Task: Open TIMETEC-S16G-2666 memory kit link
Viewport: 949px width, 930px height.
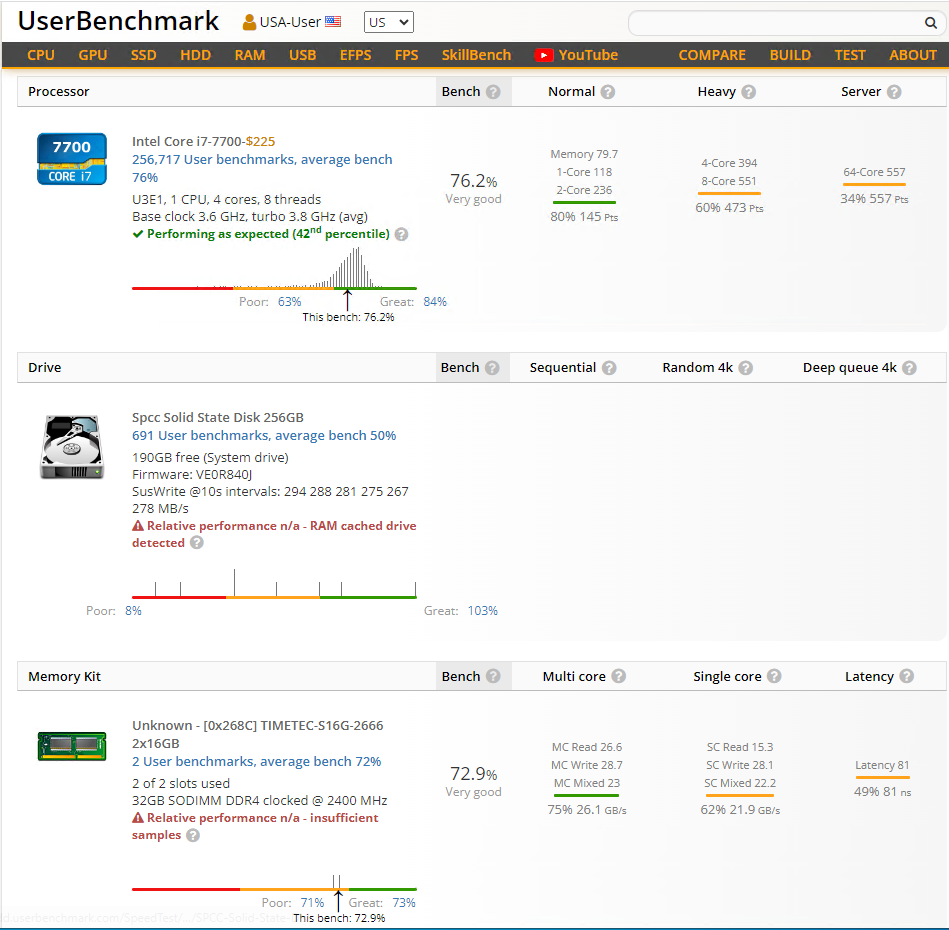Action: 258,734
